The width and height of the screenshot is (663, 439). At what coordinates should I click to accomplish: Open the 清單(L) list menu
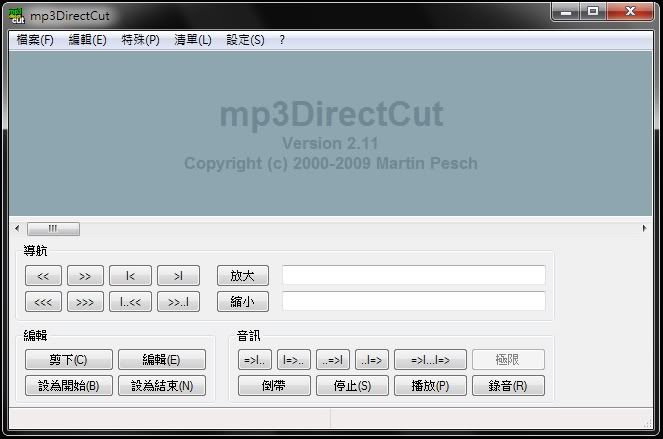coord(193,40)
